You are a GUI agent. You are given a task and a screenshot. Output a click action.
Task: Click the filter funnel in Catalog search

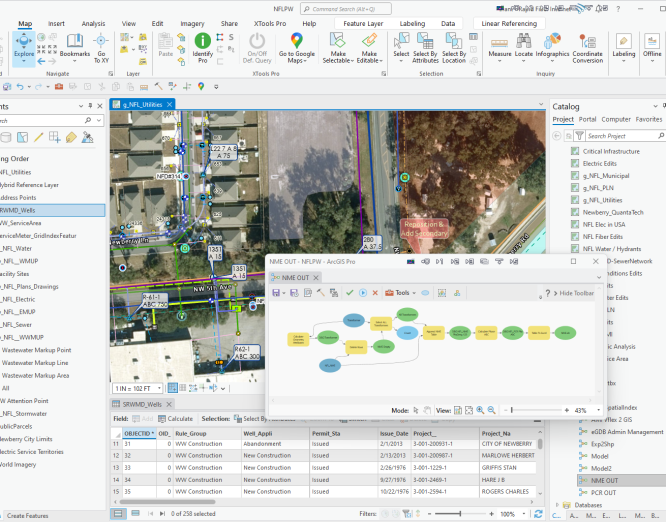(x=579, y=136)
